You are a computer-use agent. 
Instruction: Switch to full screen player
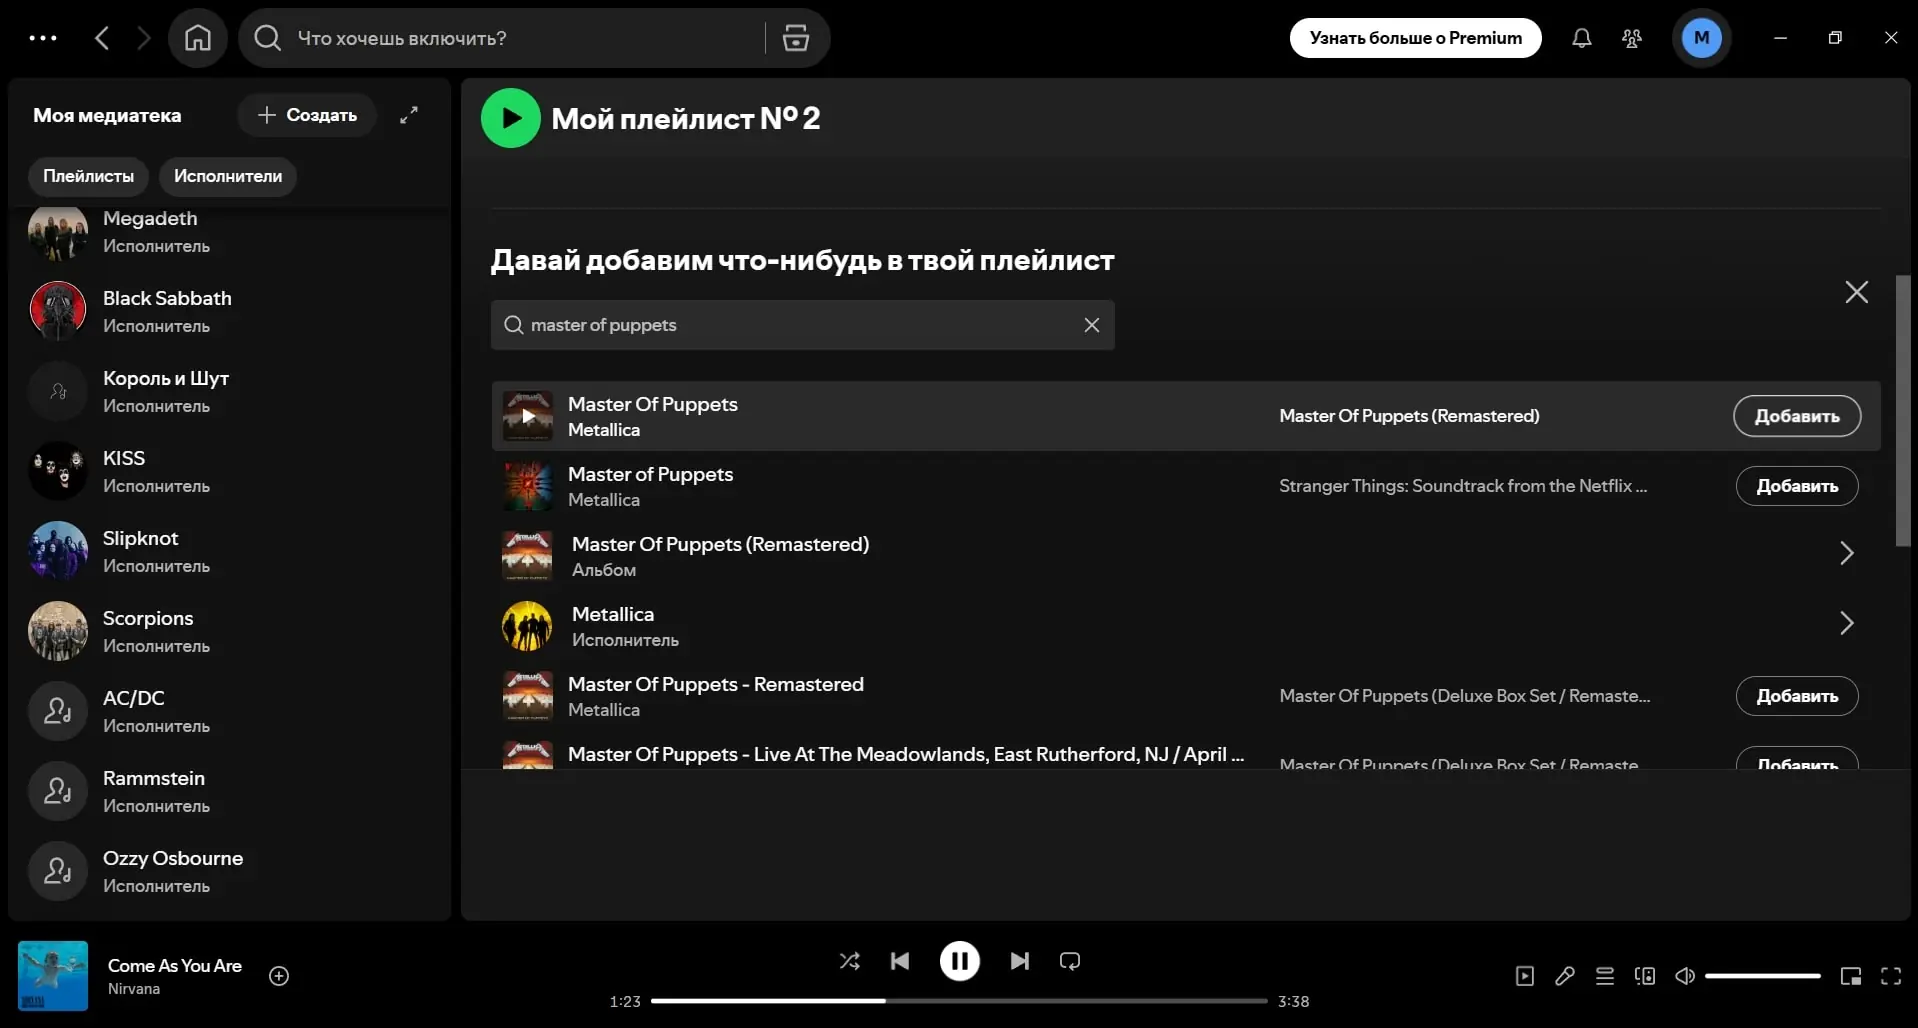[1891, 976]
